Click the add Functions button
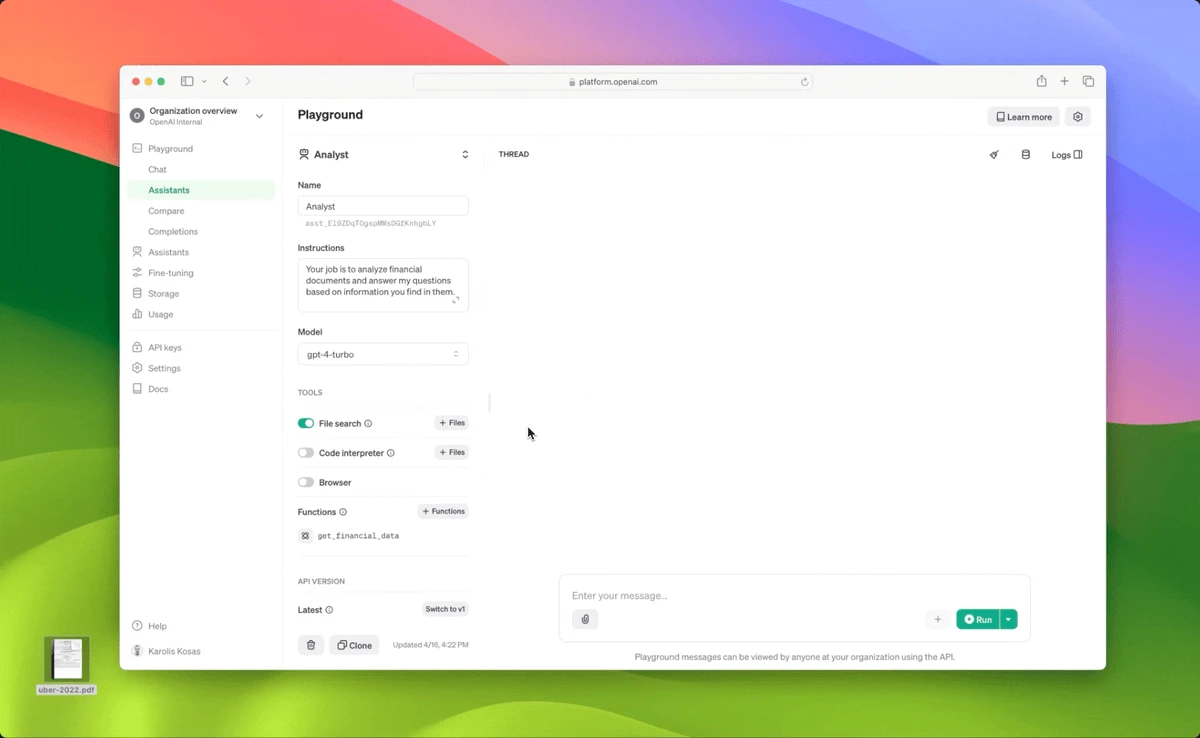 pyautogui.click(x=444, y=511)
